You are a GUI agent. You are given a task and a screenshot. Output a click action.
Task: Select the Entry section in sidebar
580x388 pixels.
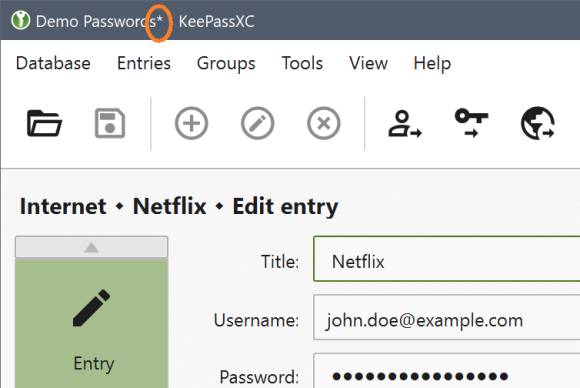coord(91,323)
